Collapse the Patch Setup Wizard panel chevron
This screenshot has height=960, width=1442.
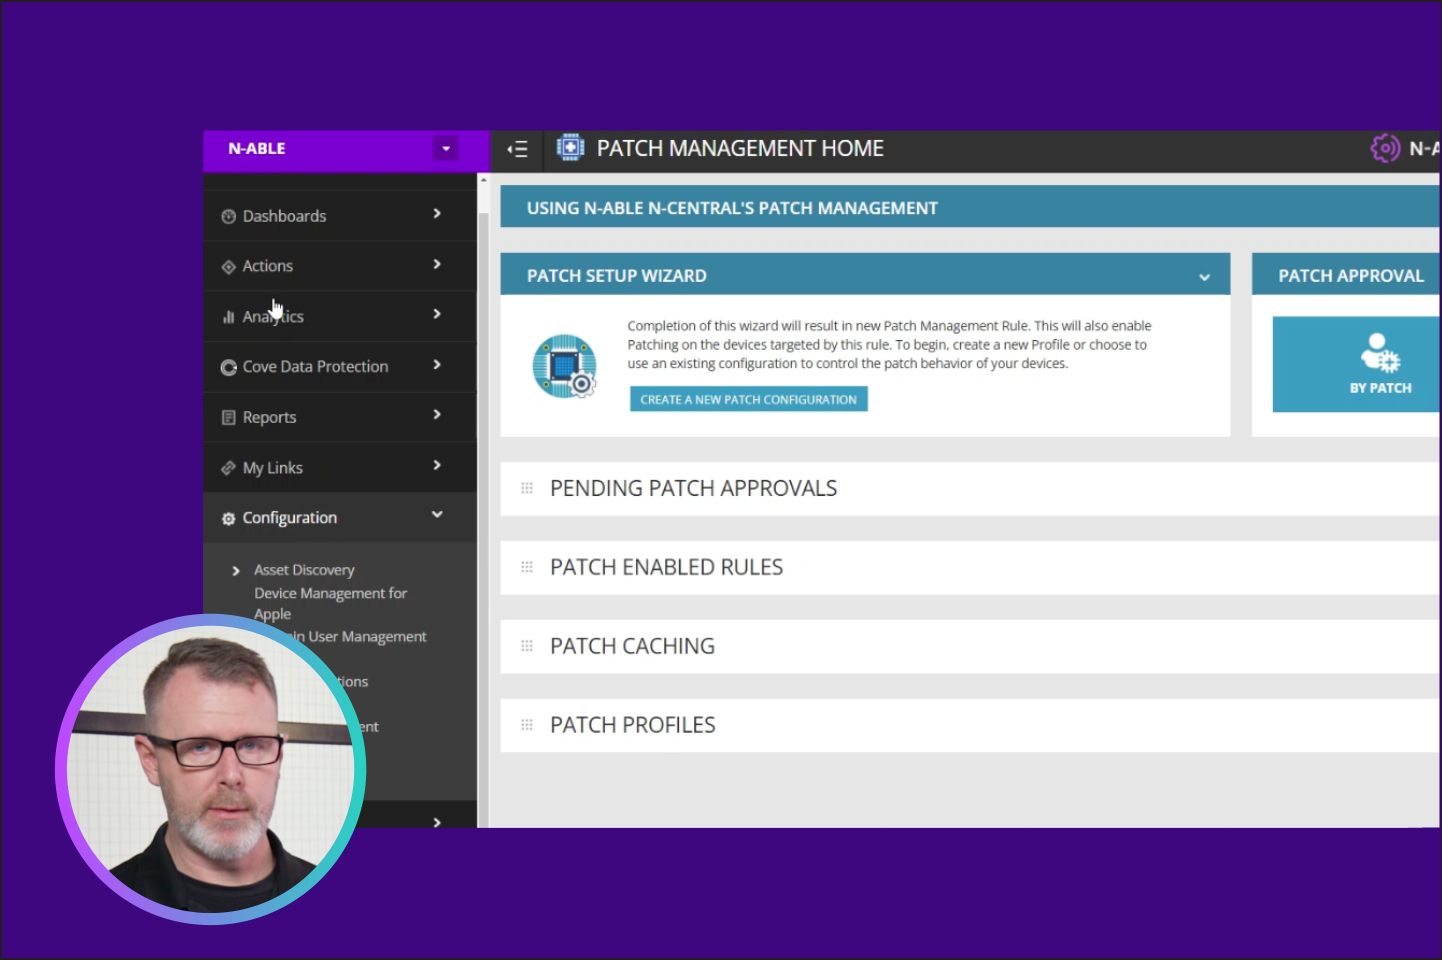(x=1204, y=277)
